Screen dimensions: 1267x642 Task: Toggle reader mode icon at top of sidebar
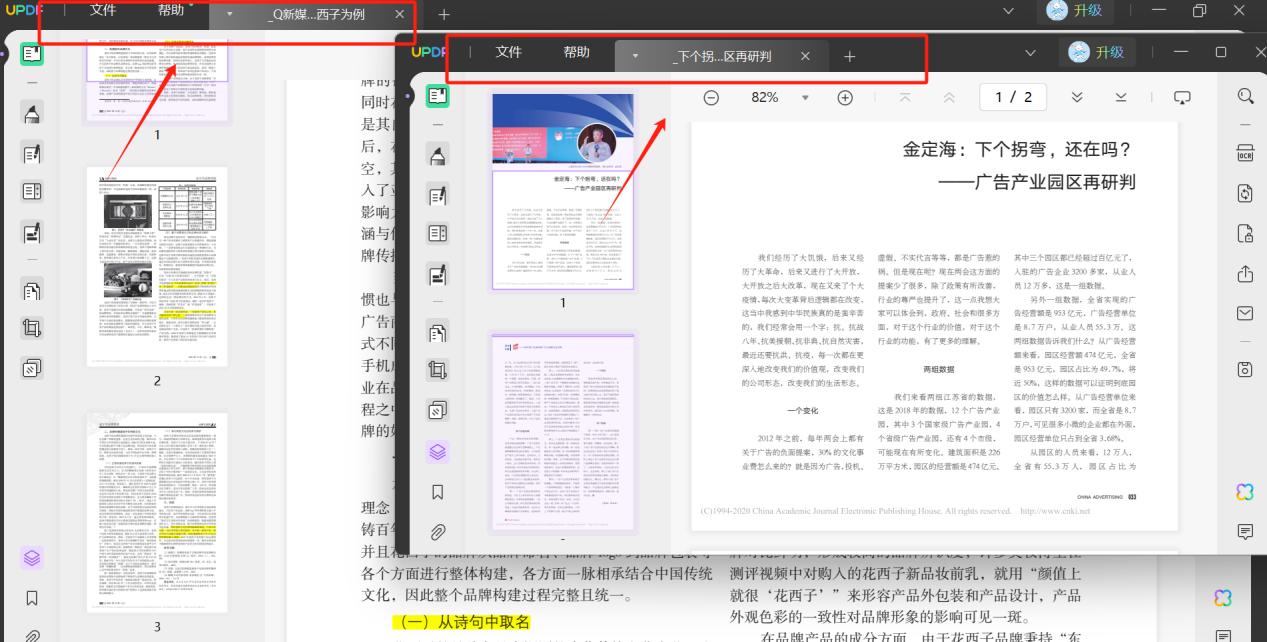pyautogui.click(x=438, y=96)
